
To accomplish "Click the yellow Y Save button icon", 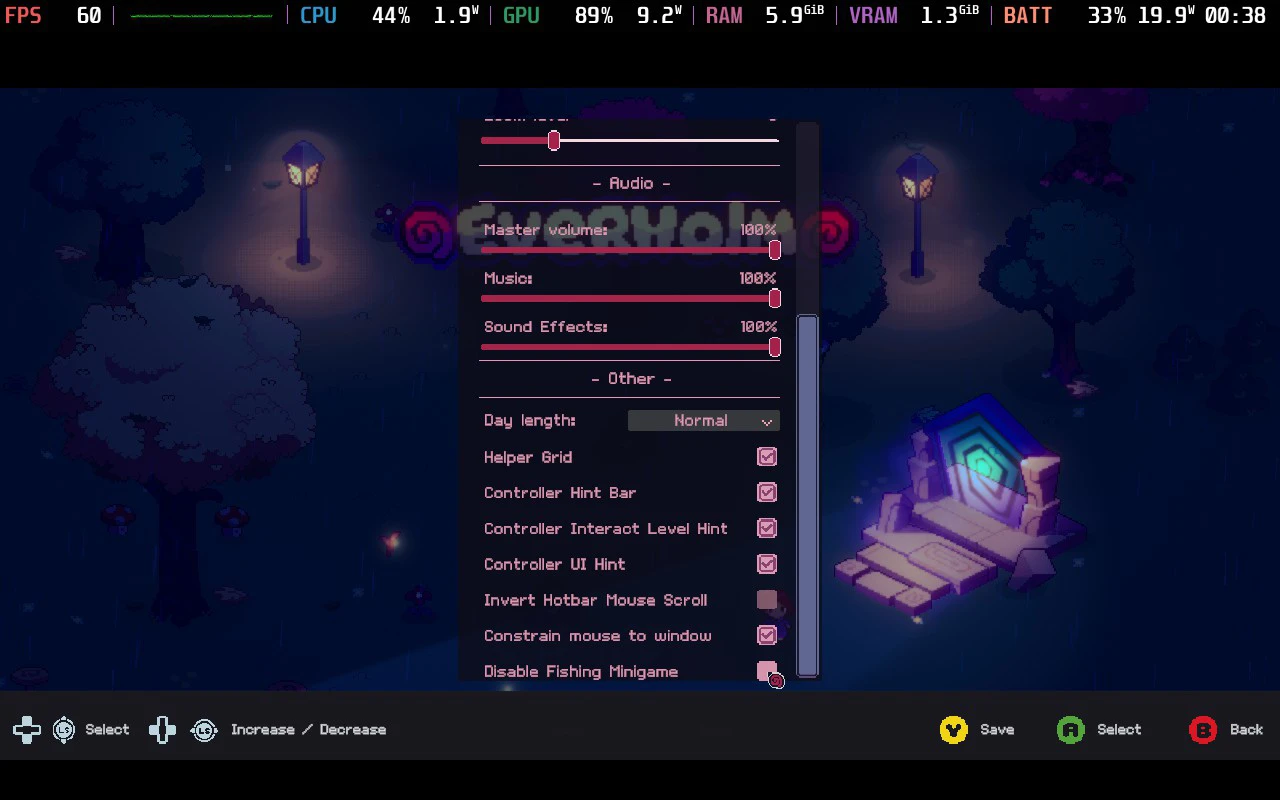I will [x=954, y=730].
